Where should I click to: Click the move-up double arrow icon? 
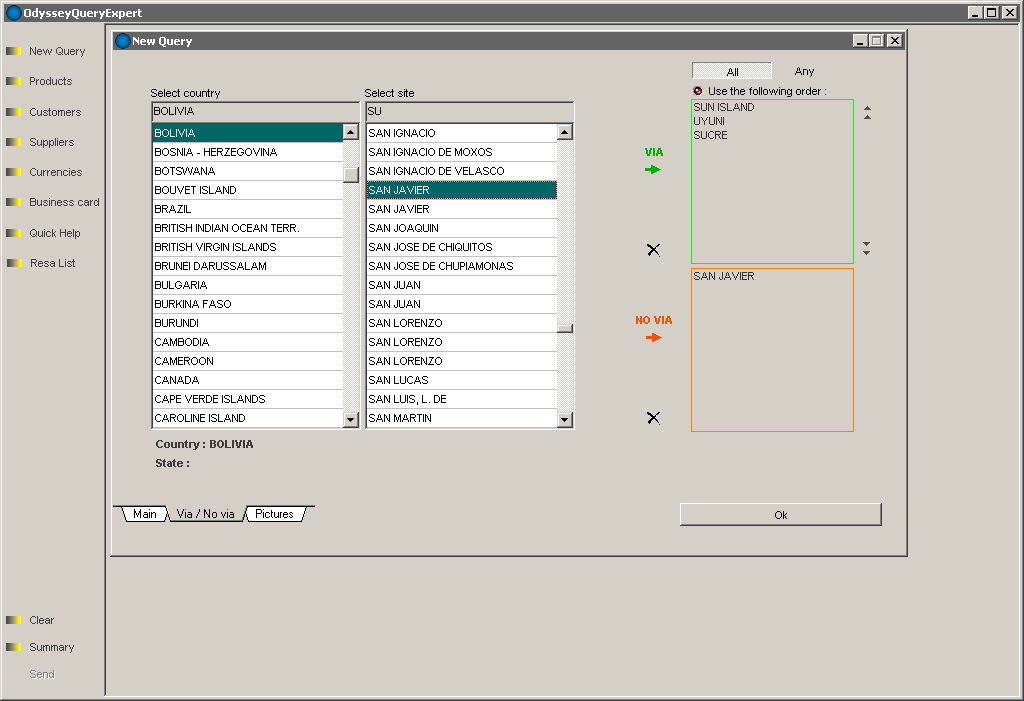(867, 113)
